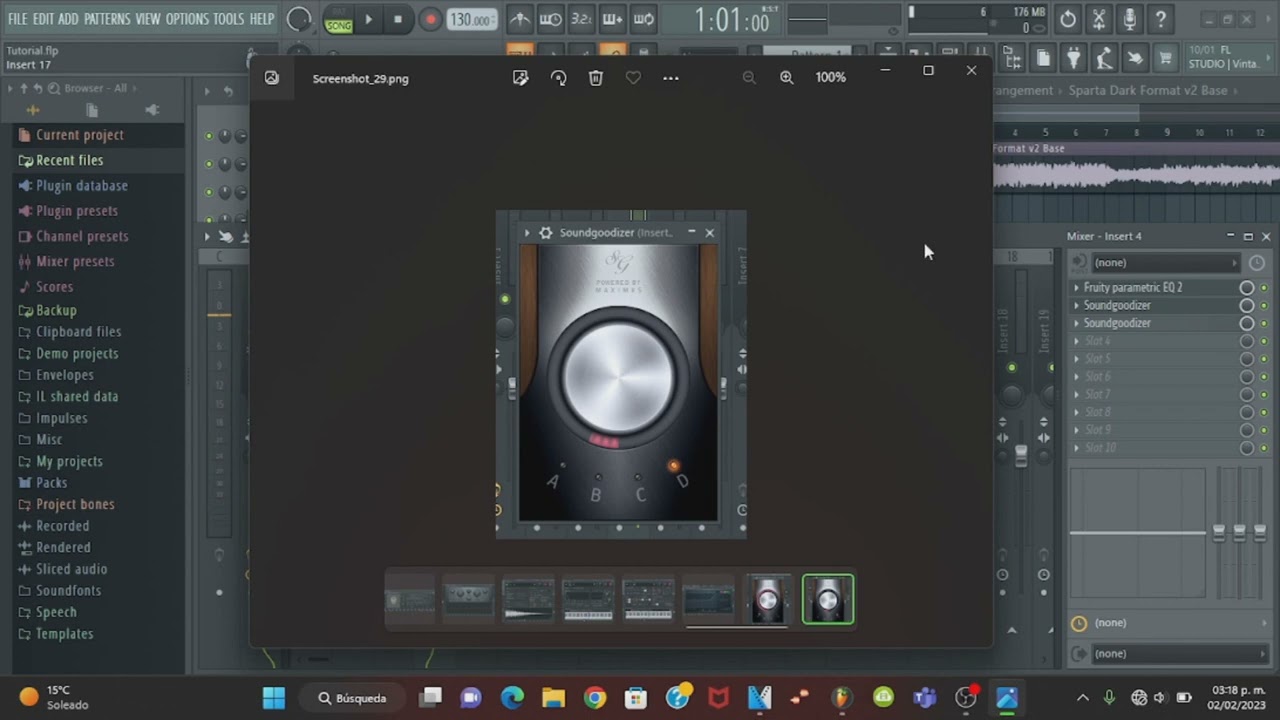This screenshot has height=720, width=1280.
Task: Open the Edit image icon in Photos
Action: [520, 78]
